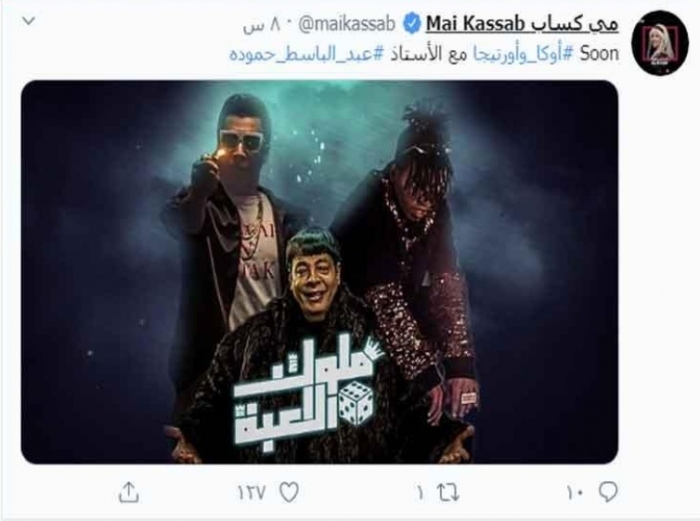The image size is (700, 521).
Task: Click the reply speech bubble icon
Action: coord(608,492)
